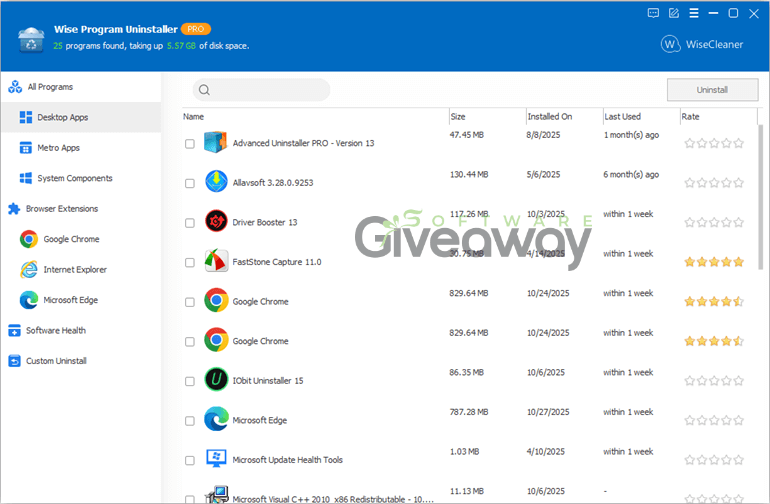The width and height of the screenshot is (770, 504).
Task: Click the Metro Apps icon
Action: click(x=26, y=148)
